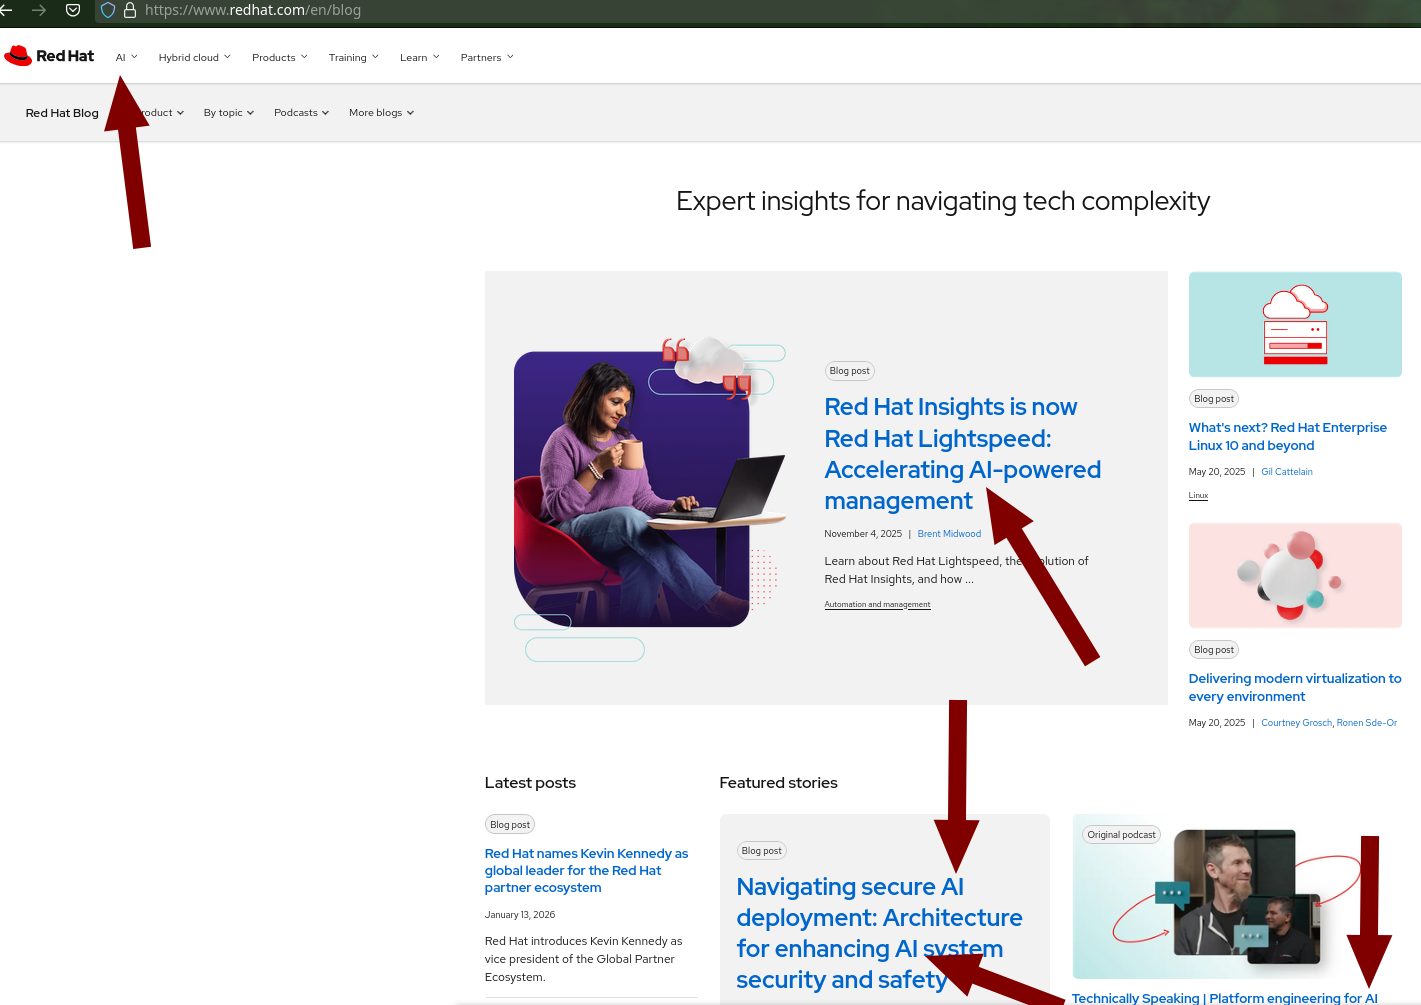Click author link Brent Midwood
Screen dimensions: 1421x1005
pos(949,534)
